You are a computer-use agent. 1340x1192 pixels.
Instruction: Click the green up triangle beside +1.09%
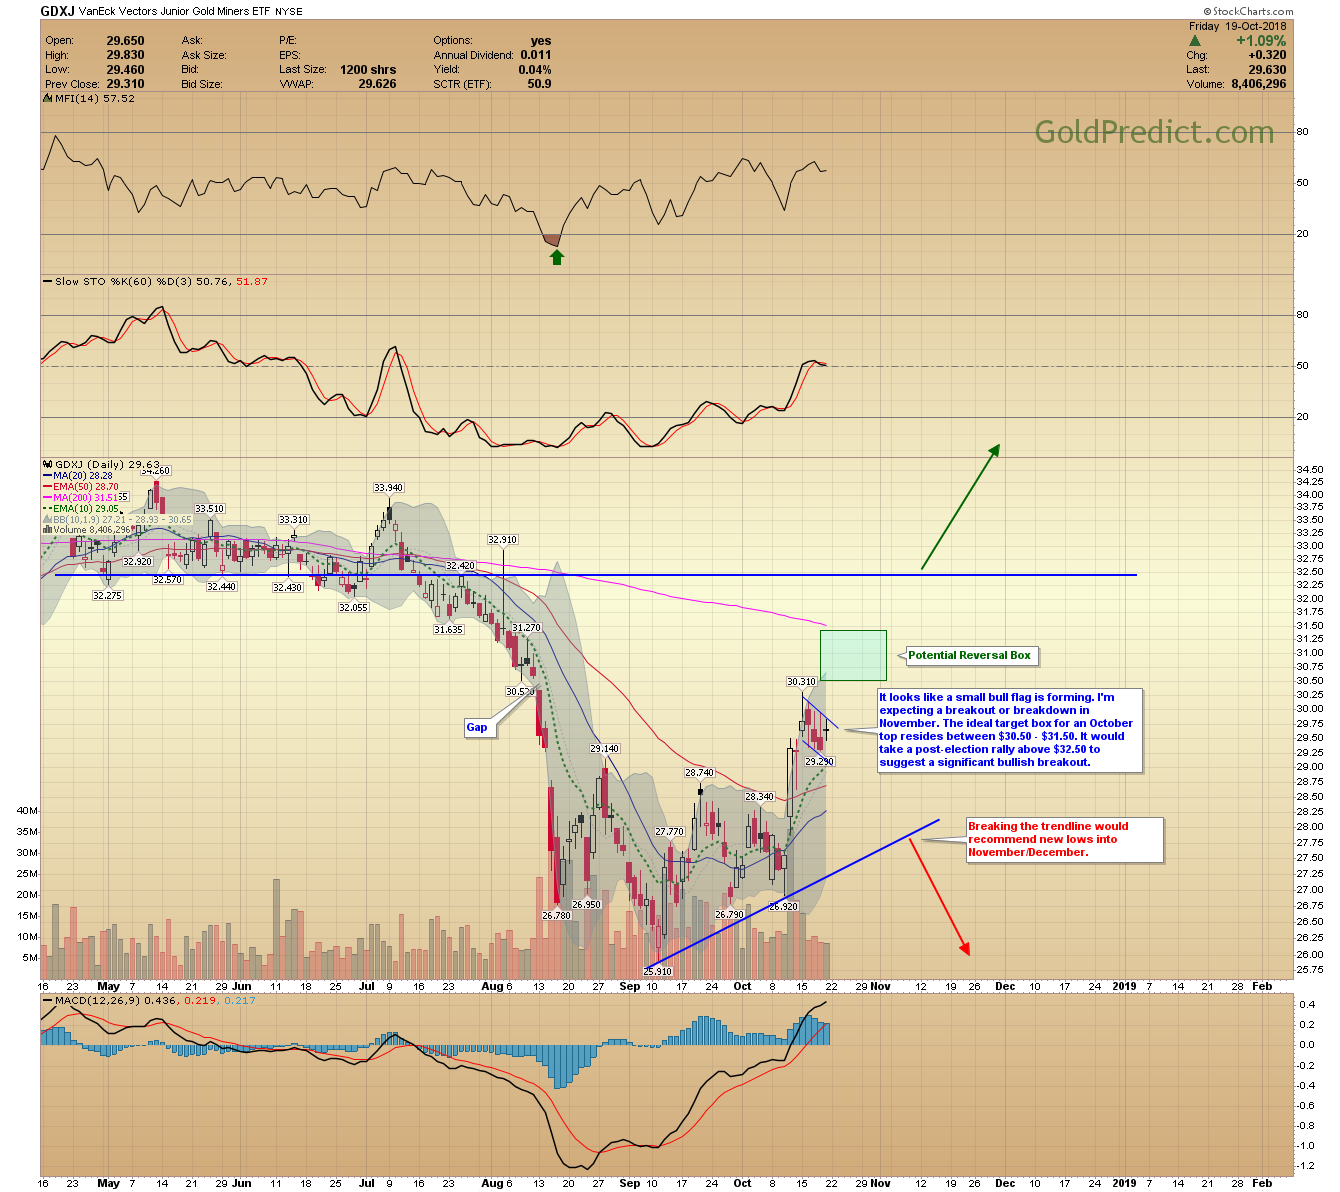[x=1195, y=41]
